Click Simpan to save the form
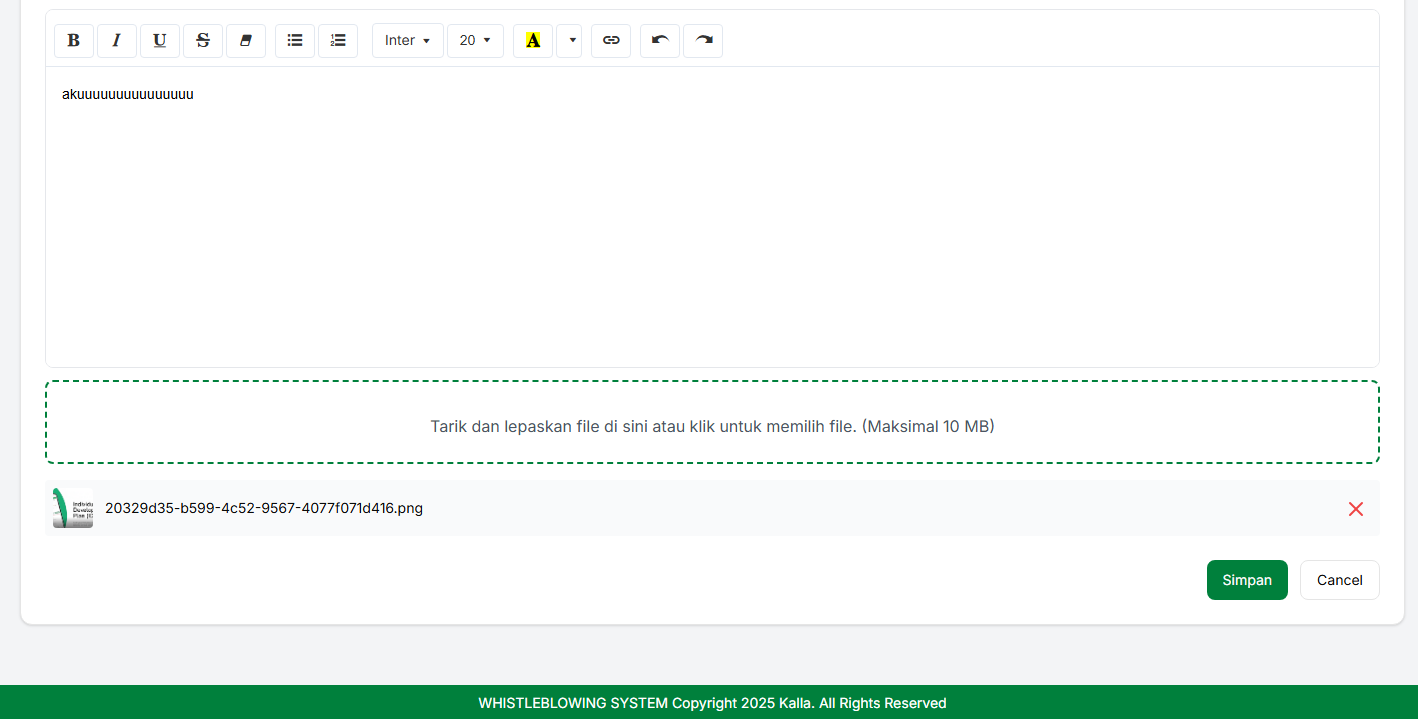 [1247, 580]
